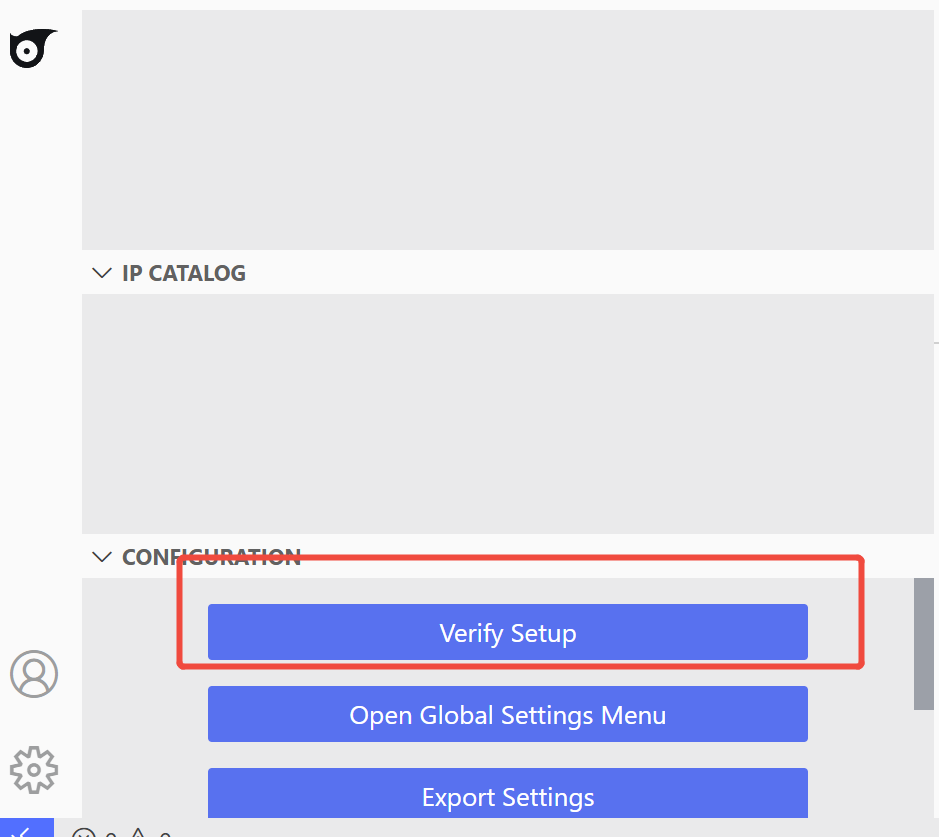Click the thin scrollbar beside the IP catalog area
Image resolution: width=939 pixels, height=837 pixels.
[x=934, y=345]
